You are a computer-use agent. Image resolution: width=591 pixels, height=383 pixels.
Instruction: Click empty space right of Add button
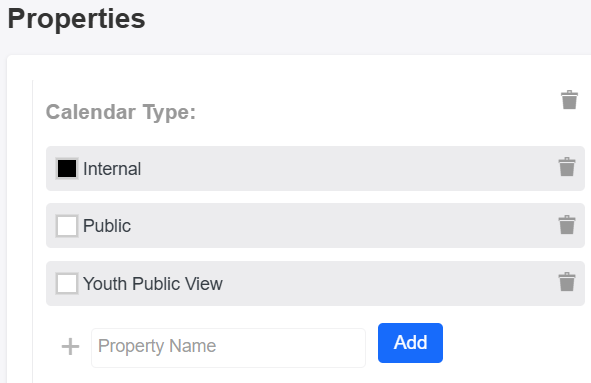[514, 343]
